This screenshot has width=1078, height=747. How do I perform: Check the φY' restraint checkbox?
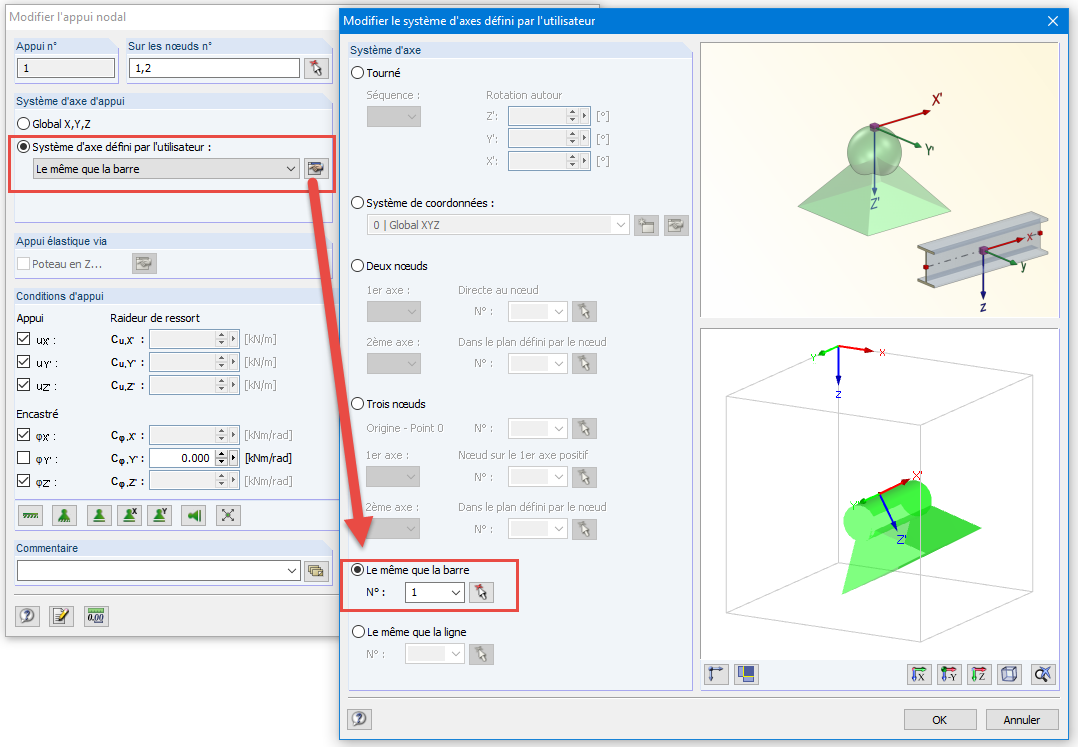pyautogui.click(x=23, y=458)
